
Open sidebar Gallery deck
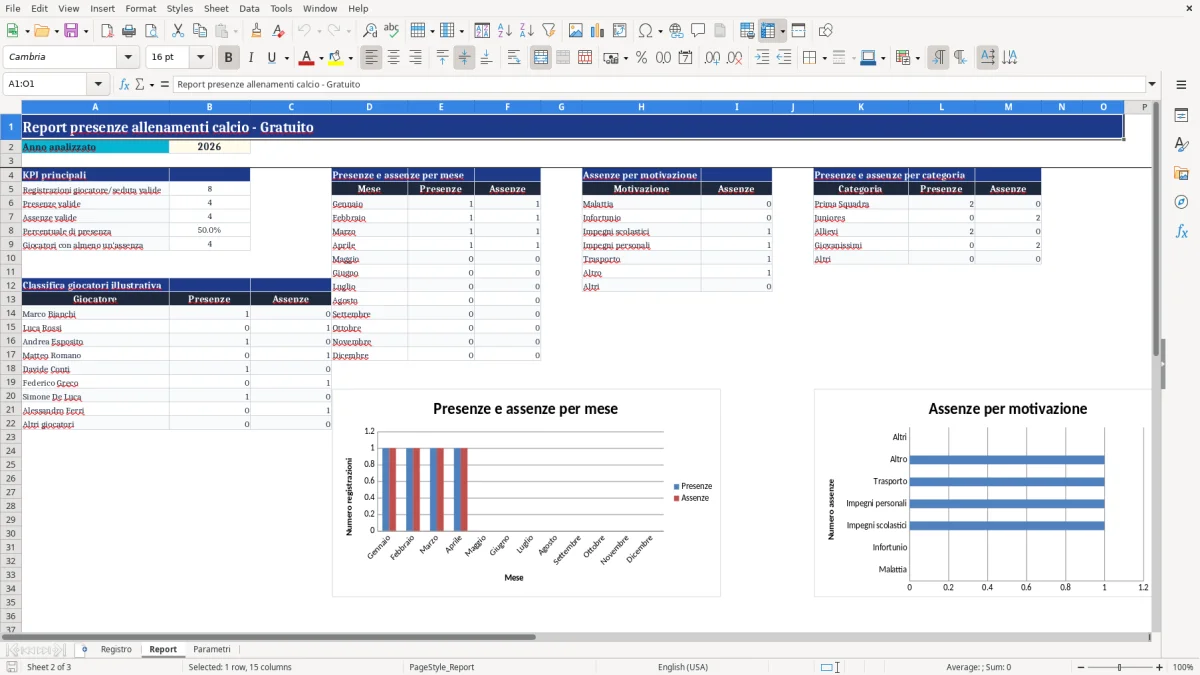click(x=1181, y=174)
